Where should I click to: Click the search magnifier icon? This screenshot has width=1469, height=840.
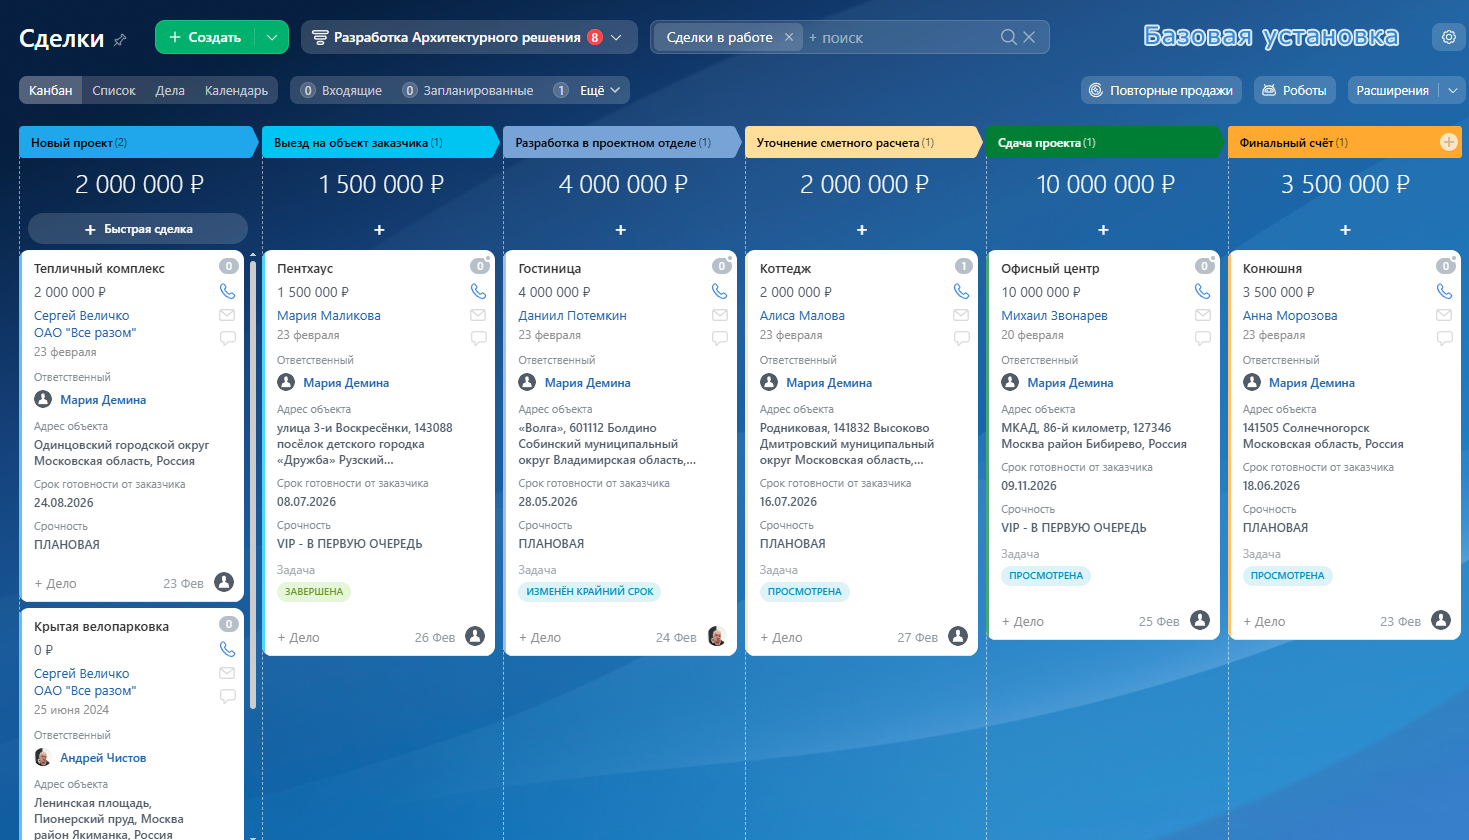[x=1009, y=37]
